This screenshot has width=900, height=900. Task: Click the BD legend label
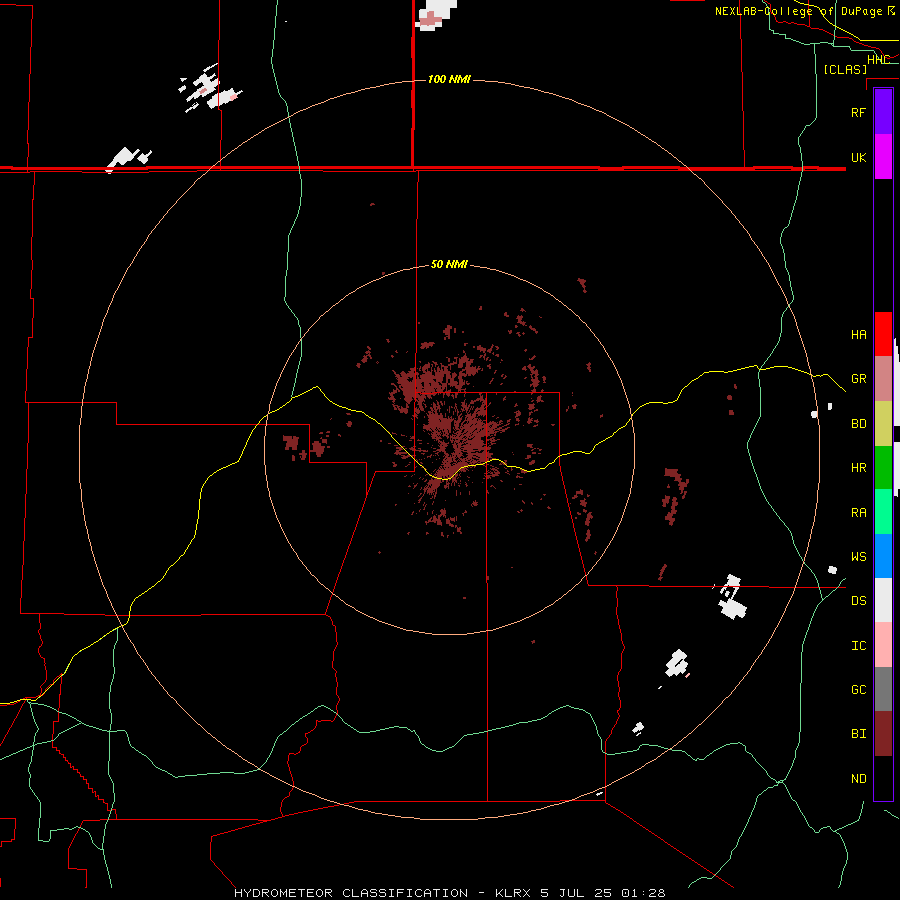coord(858,424)
